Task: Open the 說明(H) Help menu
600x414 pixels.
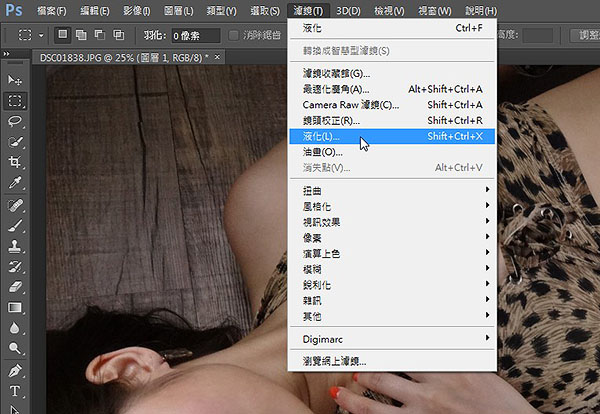Action: pos(481,11)
